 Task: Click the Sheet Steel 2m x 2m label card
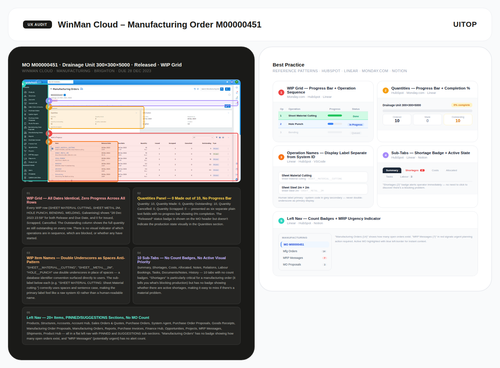(323, 189)
